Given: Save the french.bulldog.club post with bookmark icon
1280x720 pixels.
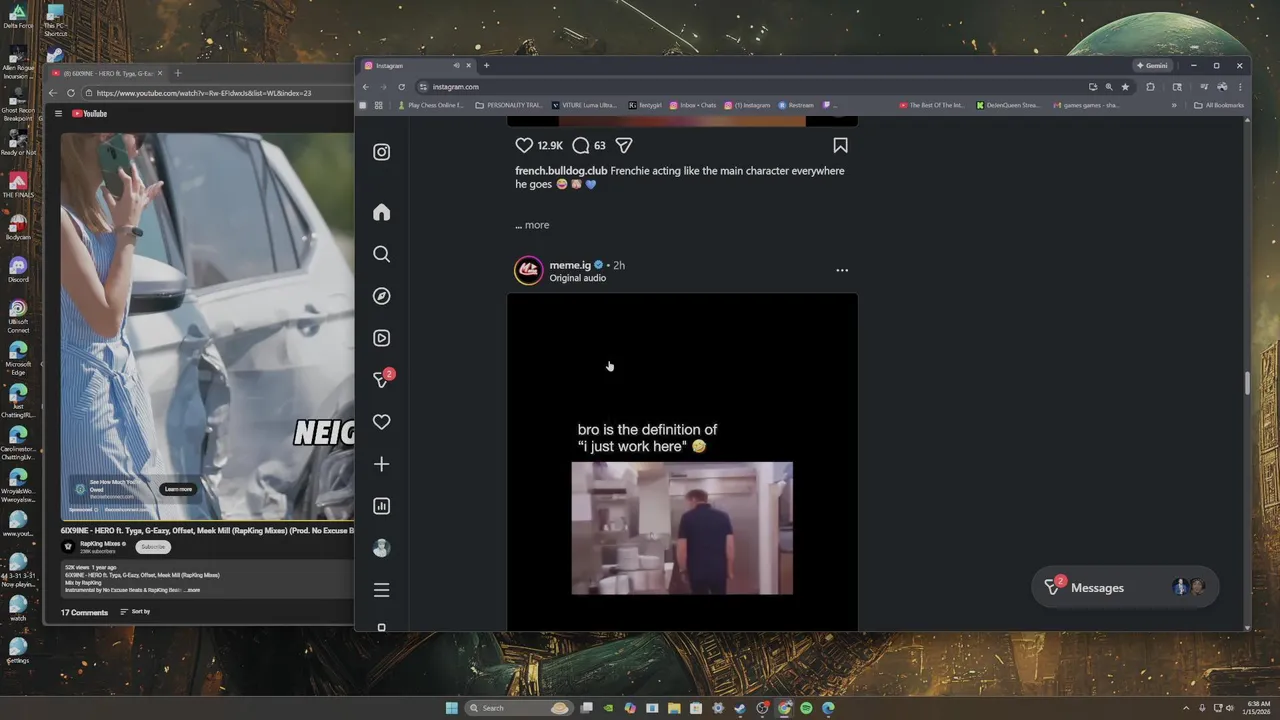Looking at the screenshot, I should pyautogui.click(x=840, y=145).
